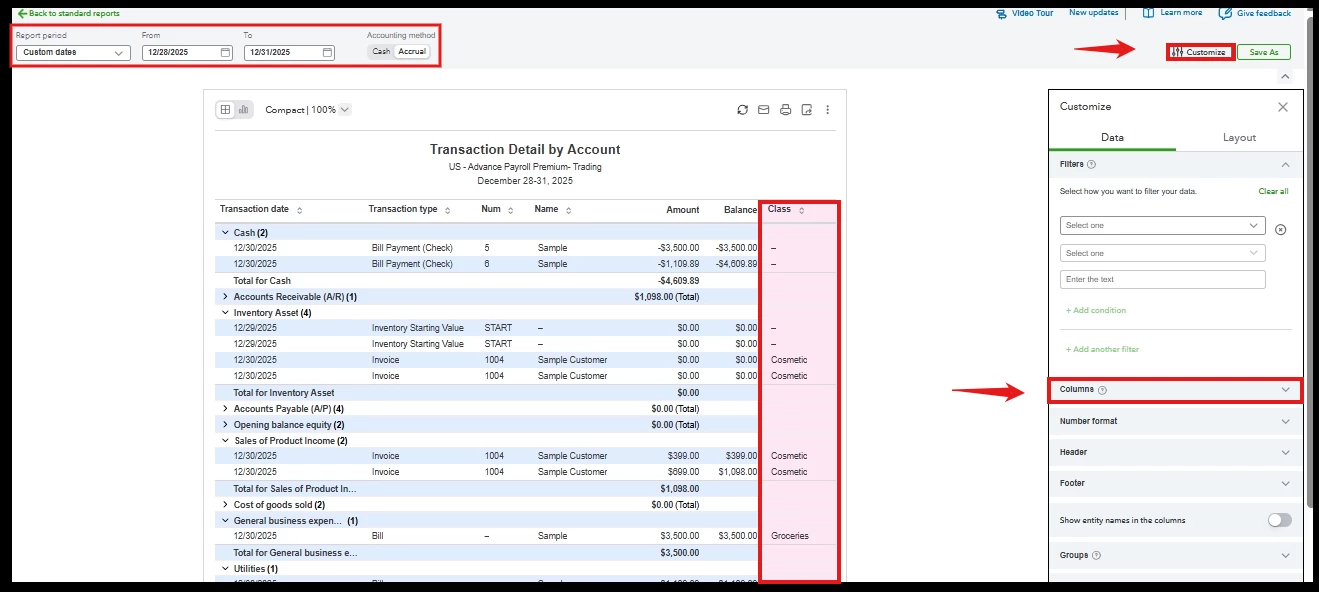Click the Save As button
This screenshot has width=1319, height=592.
tap(1263, 52)
